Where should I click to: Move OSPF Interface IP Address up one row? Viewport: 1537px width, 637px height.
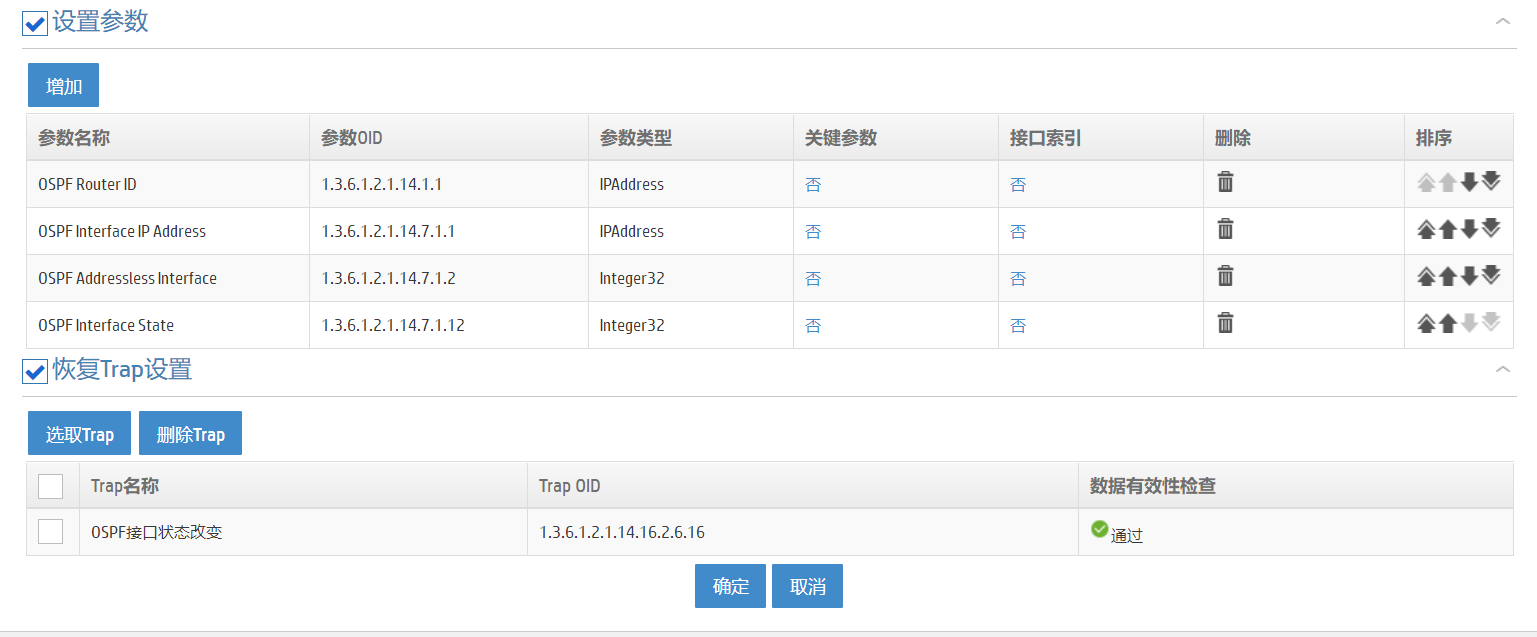(1447, 229)
